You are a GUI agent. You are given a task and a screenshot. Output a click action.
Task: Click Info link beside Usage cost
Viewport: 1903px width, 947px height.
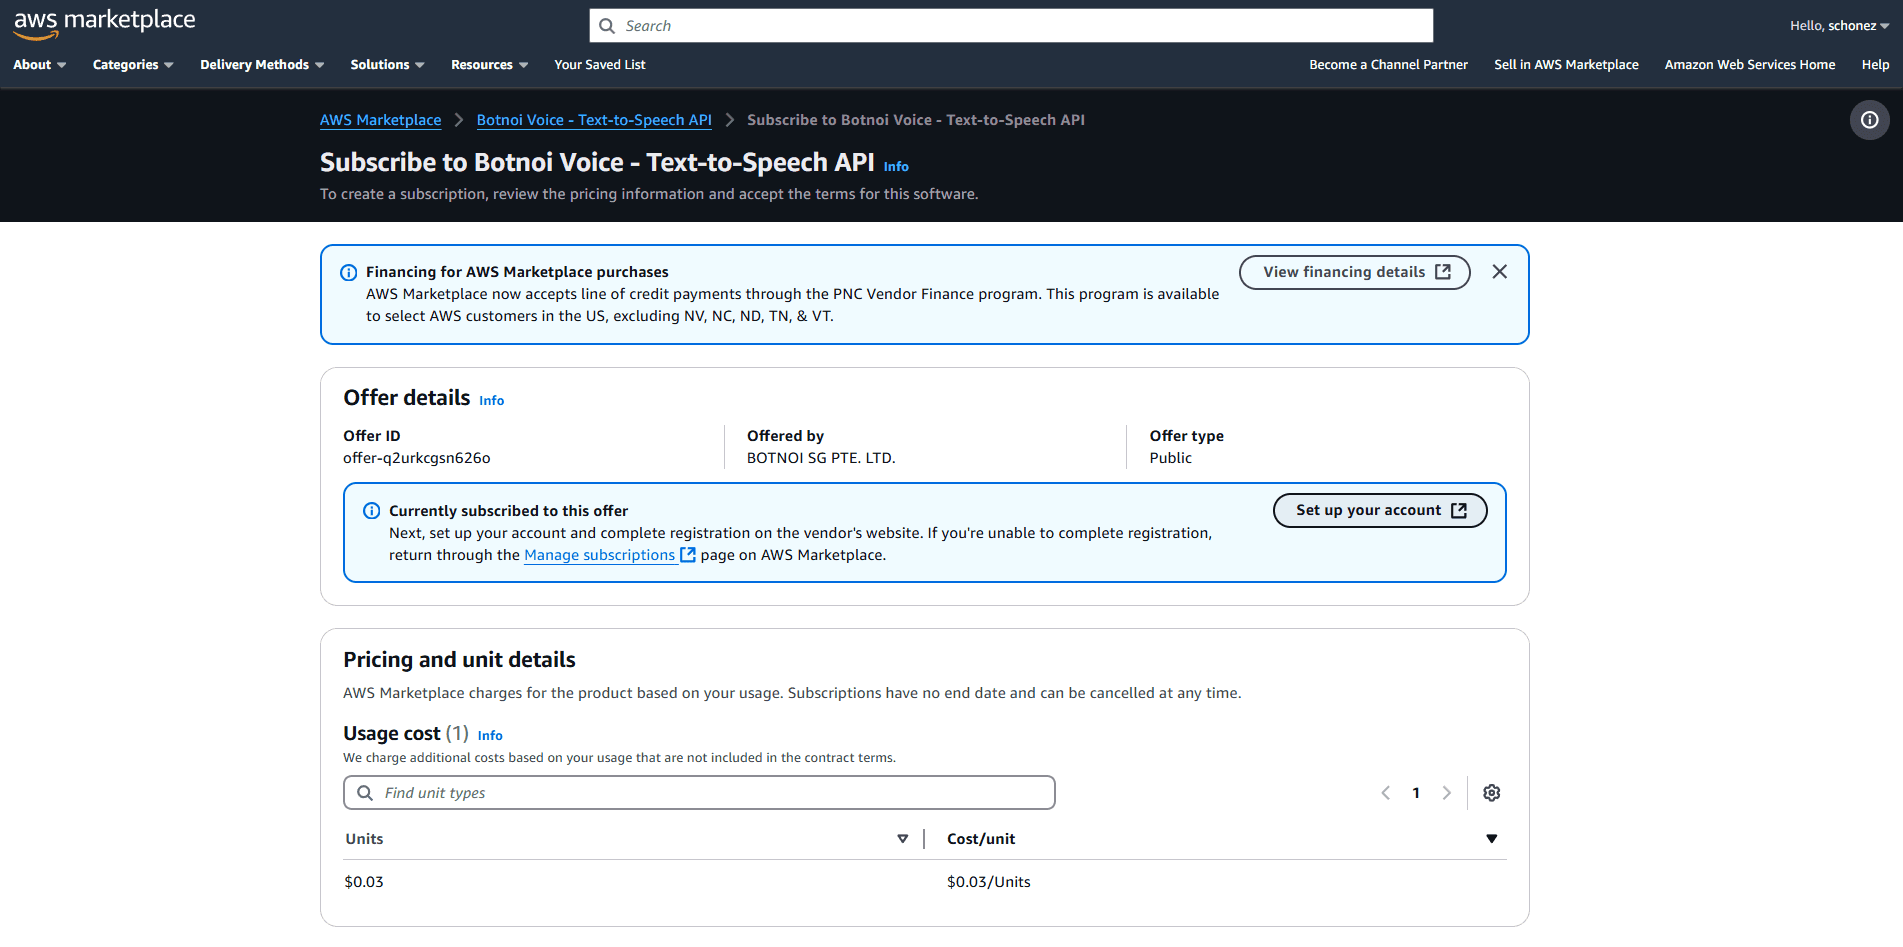click(x=490, y=736)
